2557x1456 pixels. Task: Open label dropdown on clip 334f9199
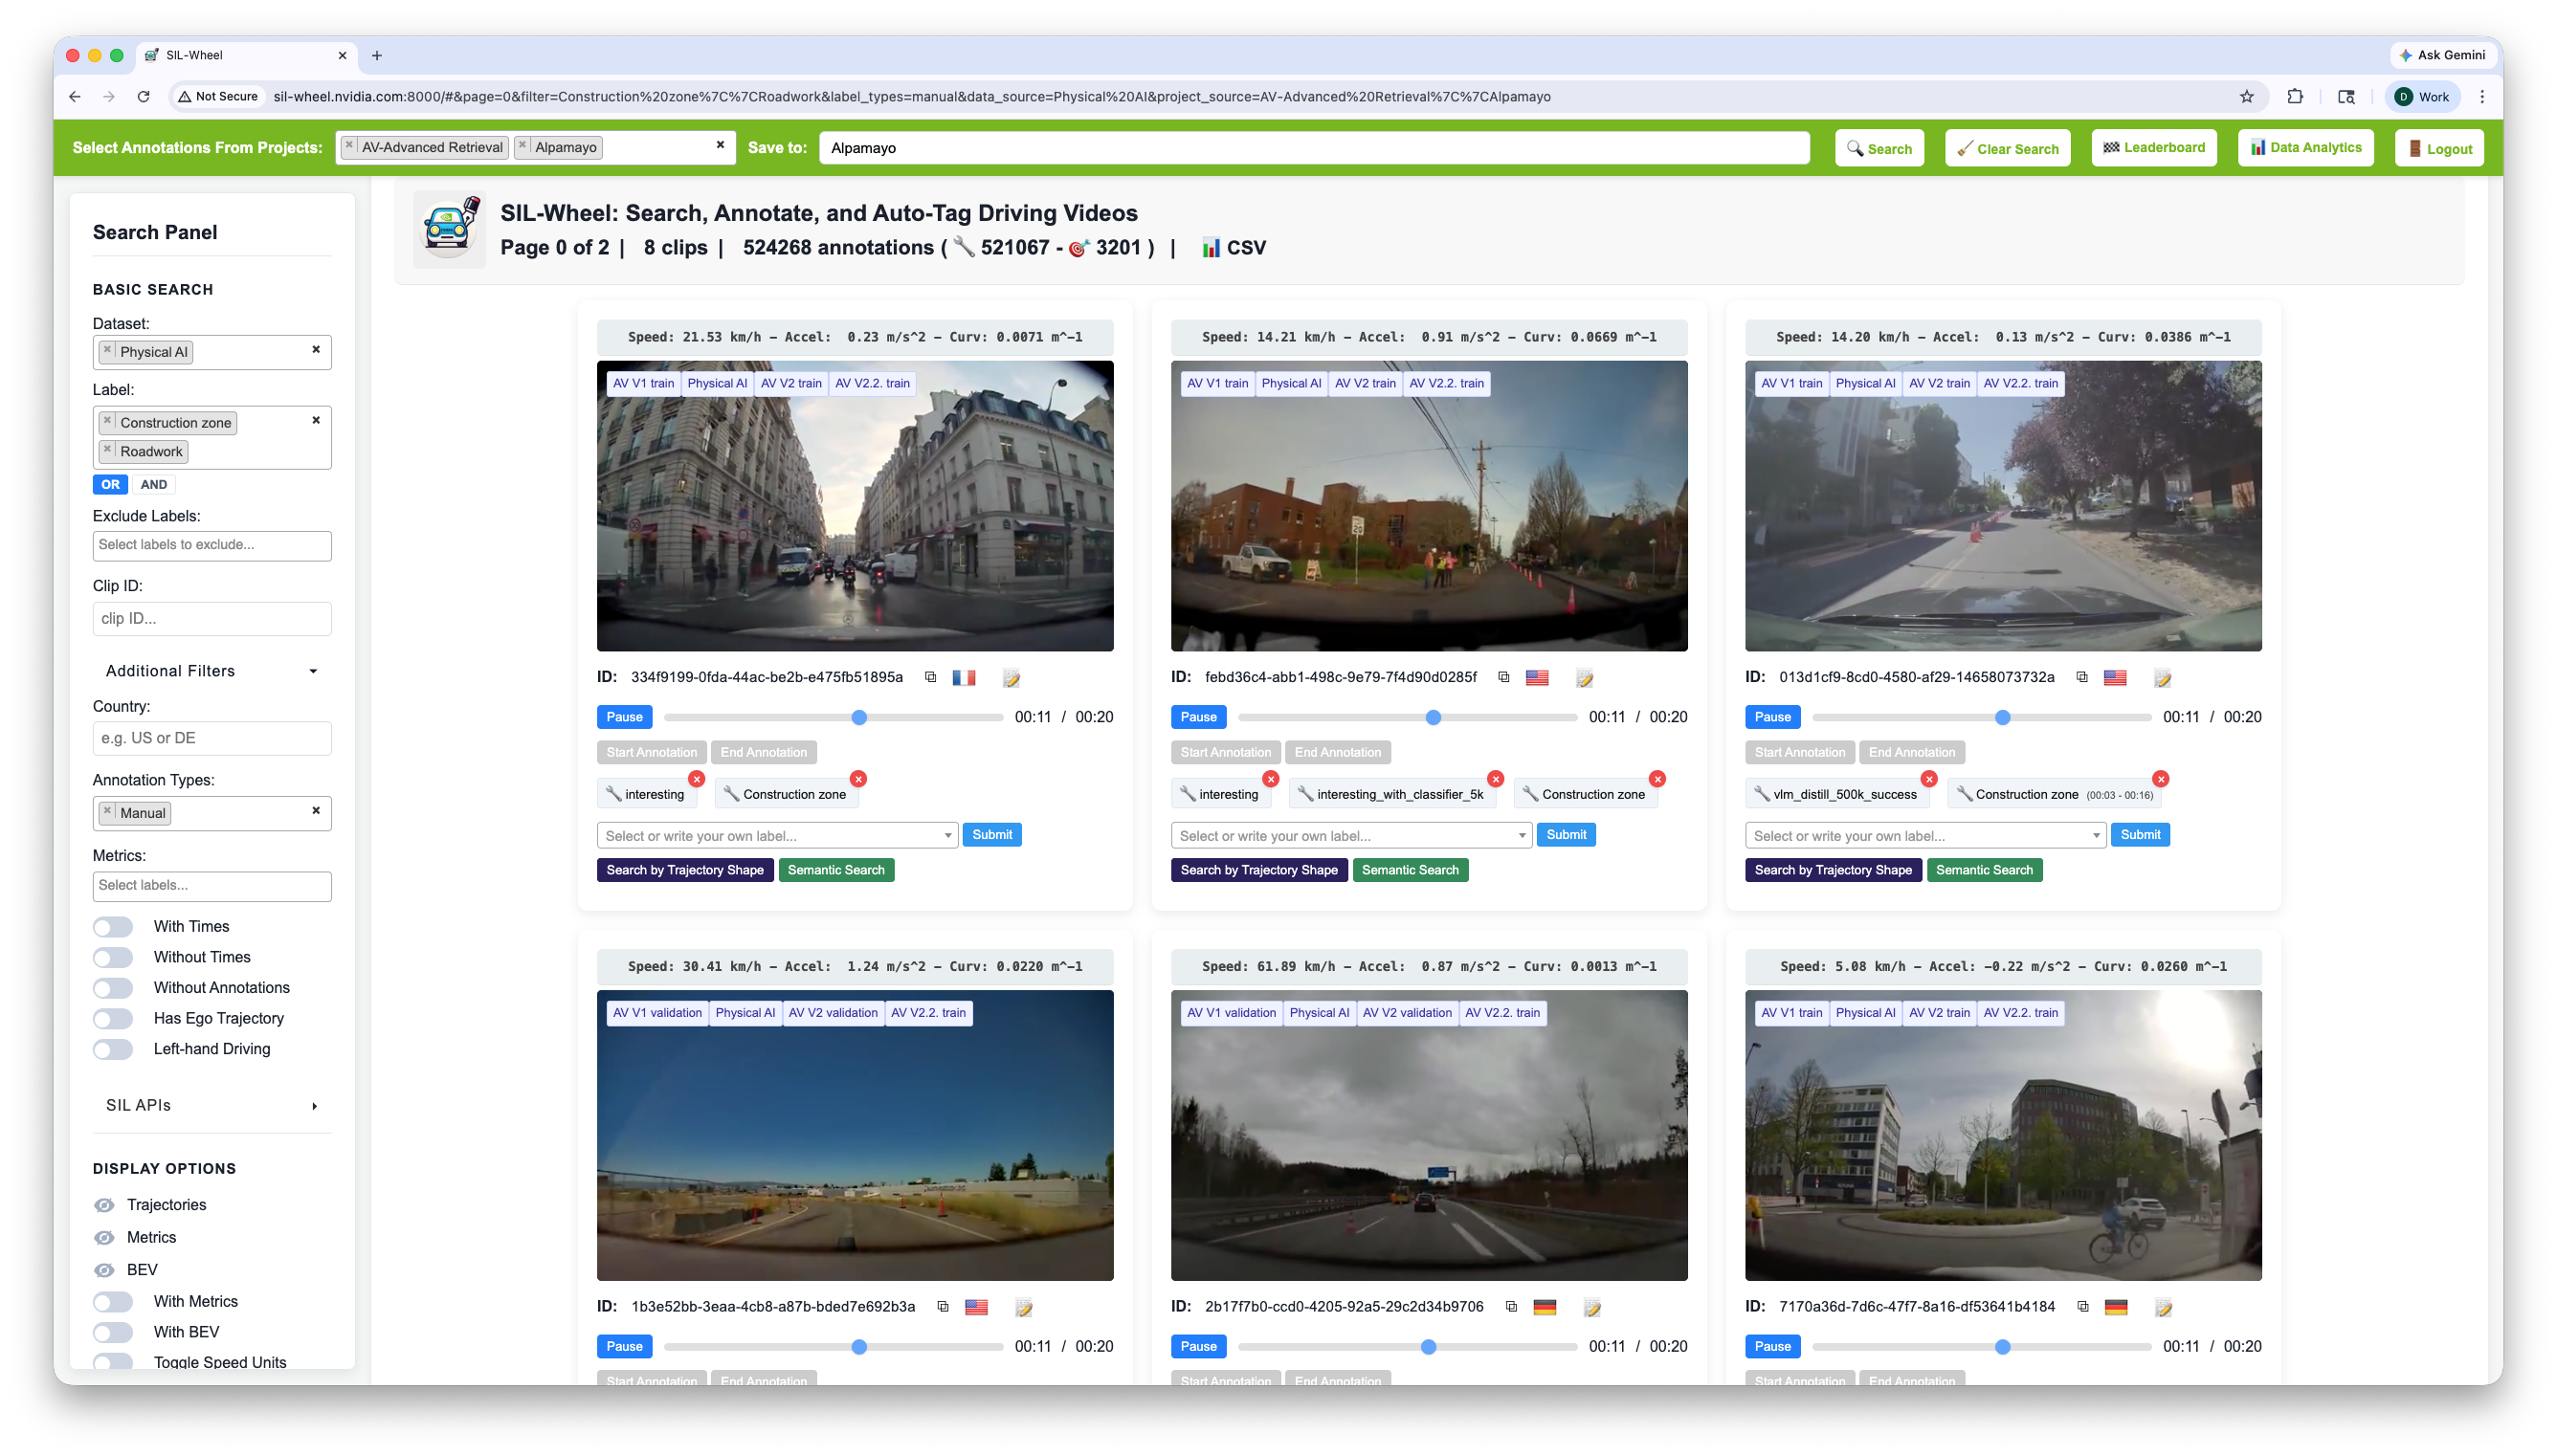(x=778, y=835)
